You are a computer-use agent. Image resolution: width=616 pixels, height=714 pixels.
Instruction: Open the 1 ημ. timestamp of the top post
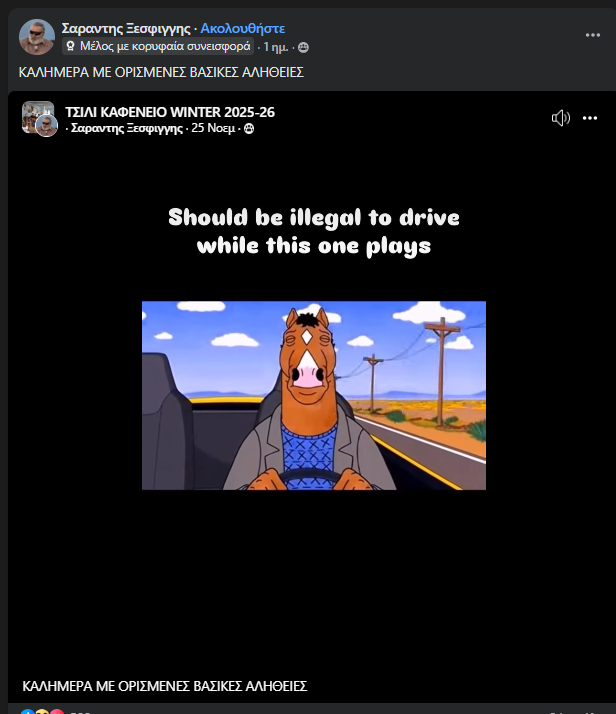pos(276,47)
